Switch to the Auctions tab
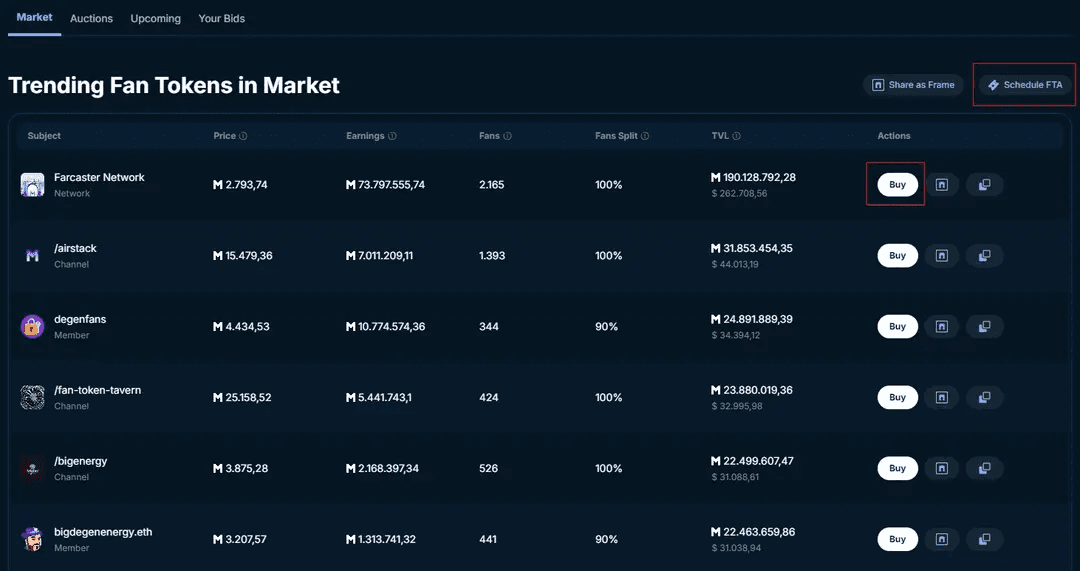 click(x=91, y=19)
